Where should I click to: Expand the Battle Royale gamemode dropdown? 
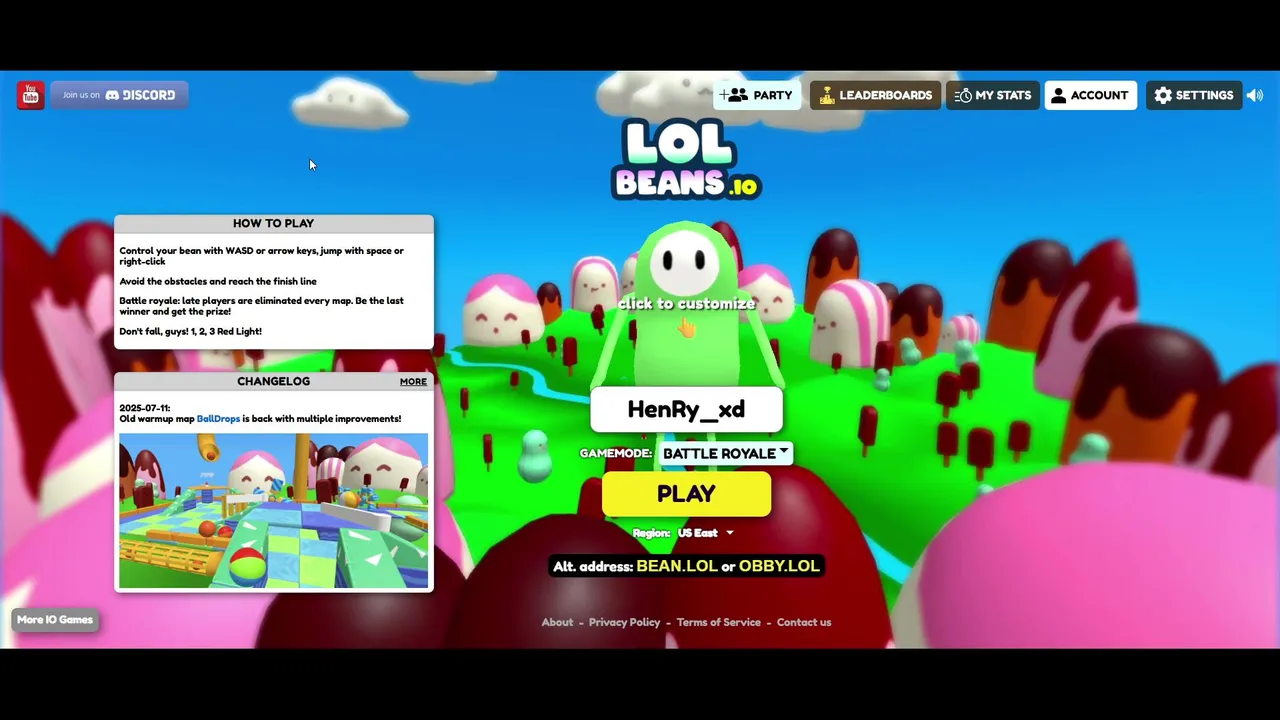click(726, 453)
